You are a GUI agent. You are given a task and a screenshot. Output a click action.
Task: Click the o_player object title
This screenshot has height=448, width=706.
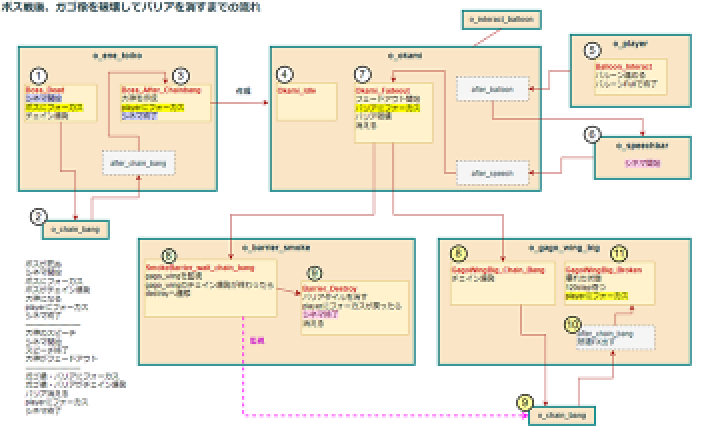(x=630, y=44)
